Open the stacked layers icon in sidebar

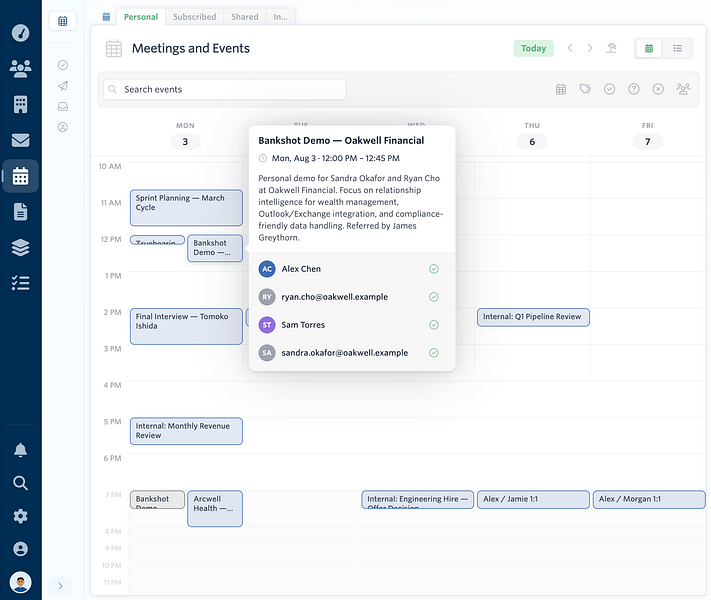click(20, 248)
